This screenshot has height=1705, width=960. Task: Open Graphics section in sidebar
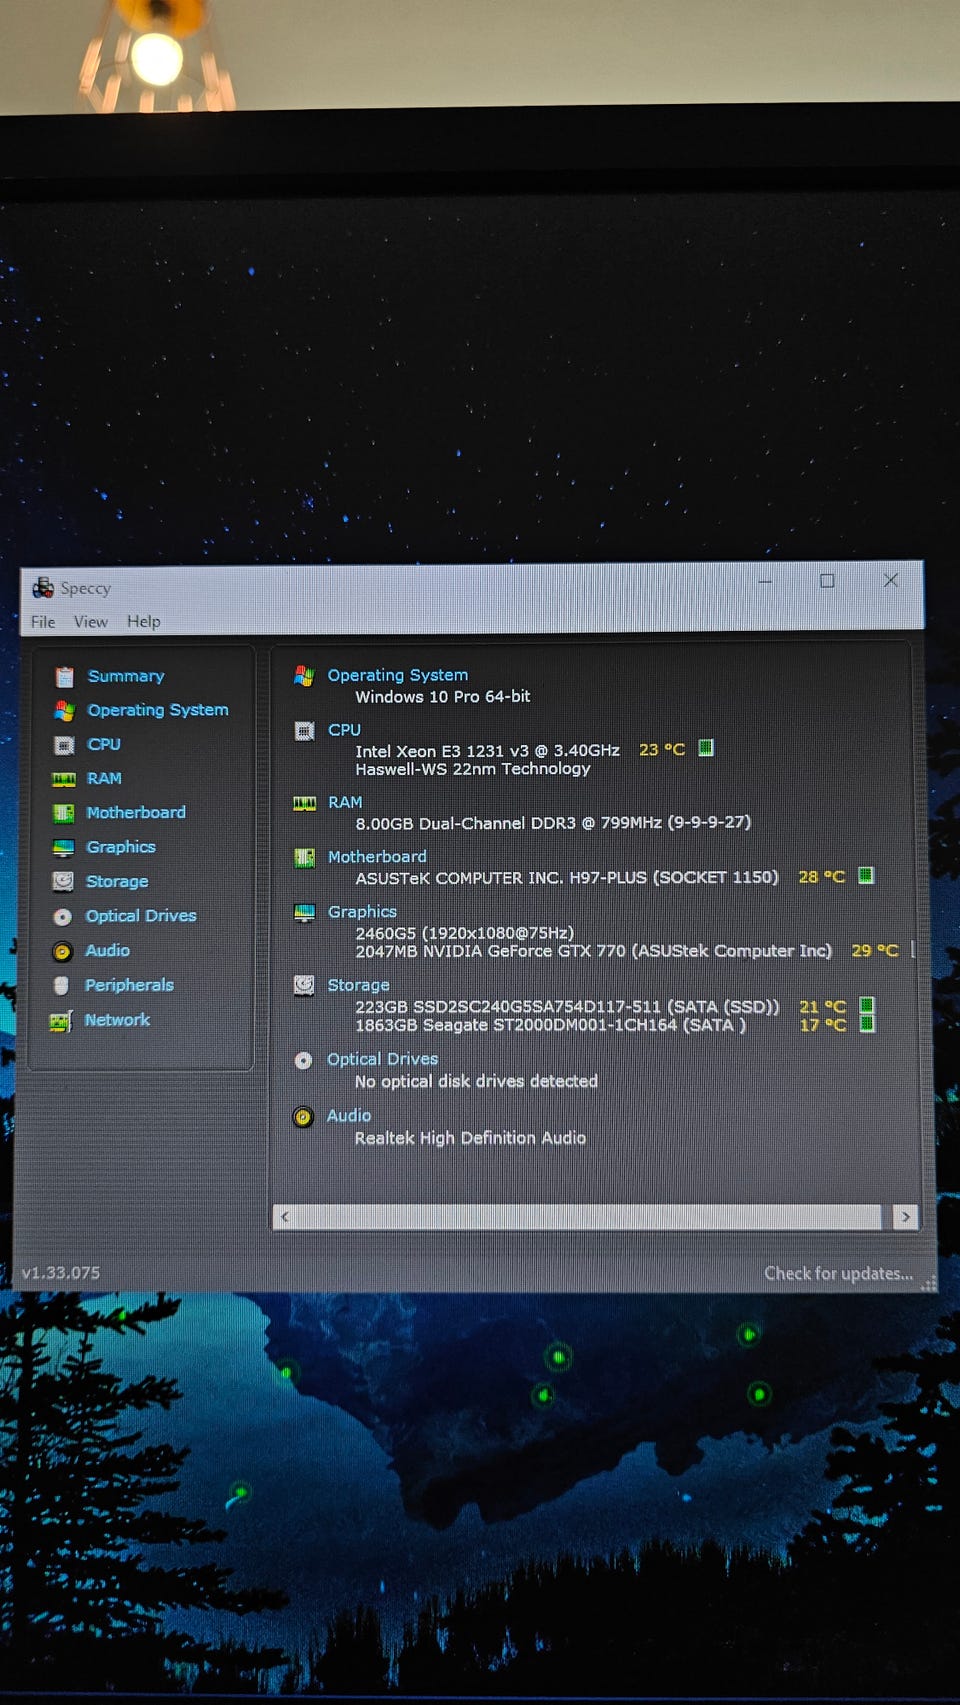(121, 847)
